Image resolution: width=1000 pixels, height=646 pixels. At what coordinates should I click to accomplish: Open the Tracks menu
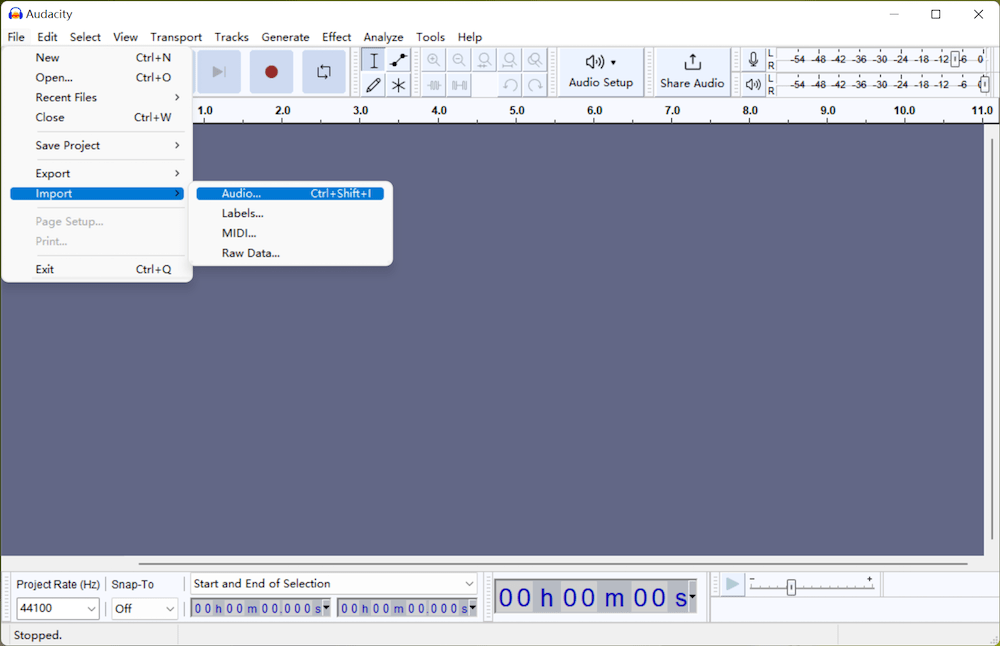(x=232, y=37)
